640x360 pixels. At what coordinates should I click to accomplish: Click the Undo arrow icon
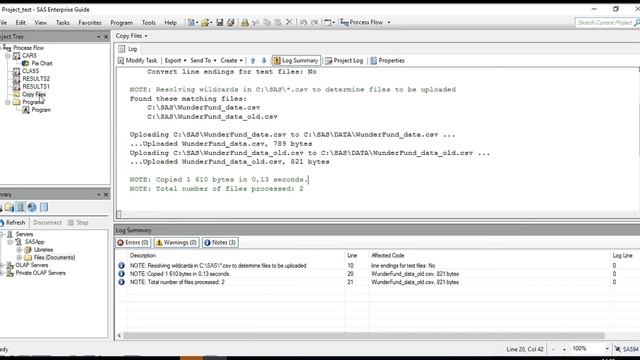[x=303, y=22]
